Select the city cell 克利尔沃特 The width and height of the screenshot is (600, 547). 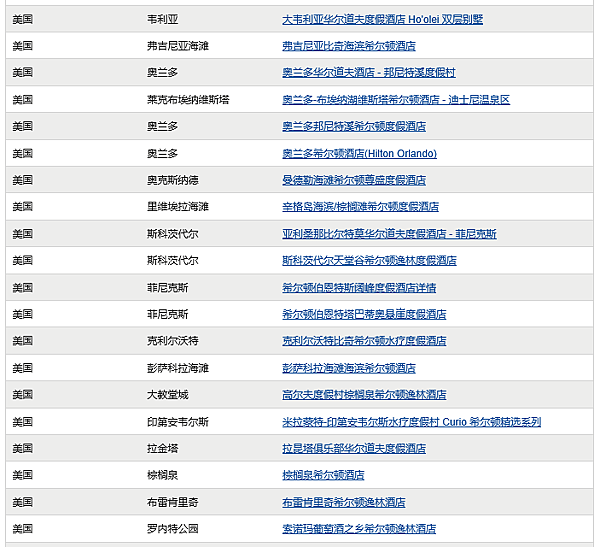coord(173,341)
